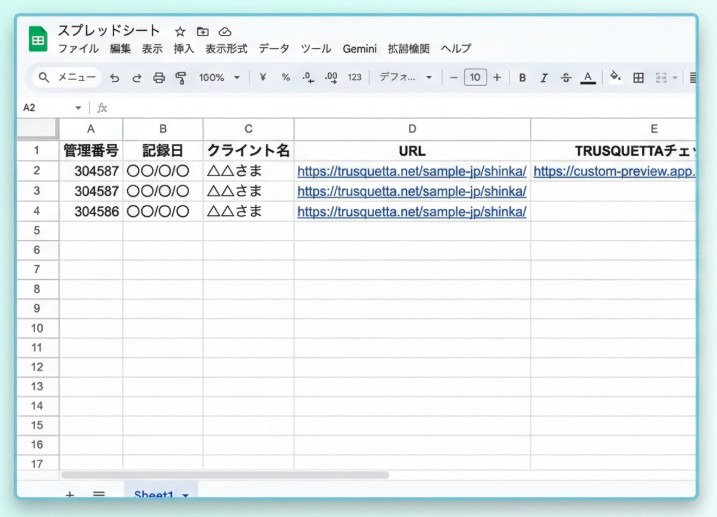Open the fill color picker
This screenshot has height=517, width=717.
[615, 78]
